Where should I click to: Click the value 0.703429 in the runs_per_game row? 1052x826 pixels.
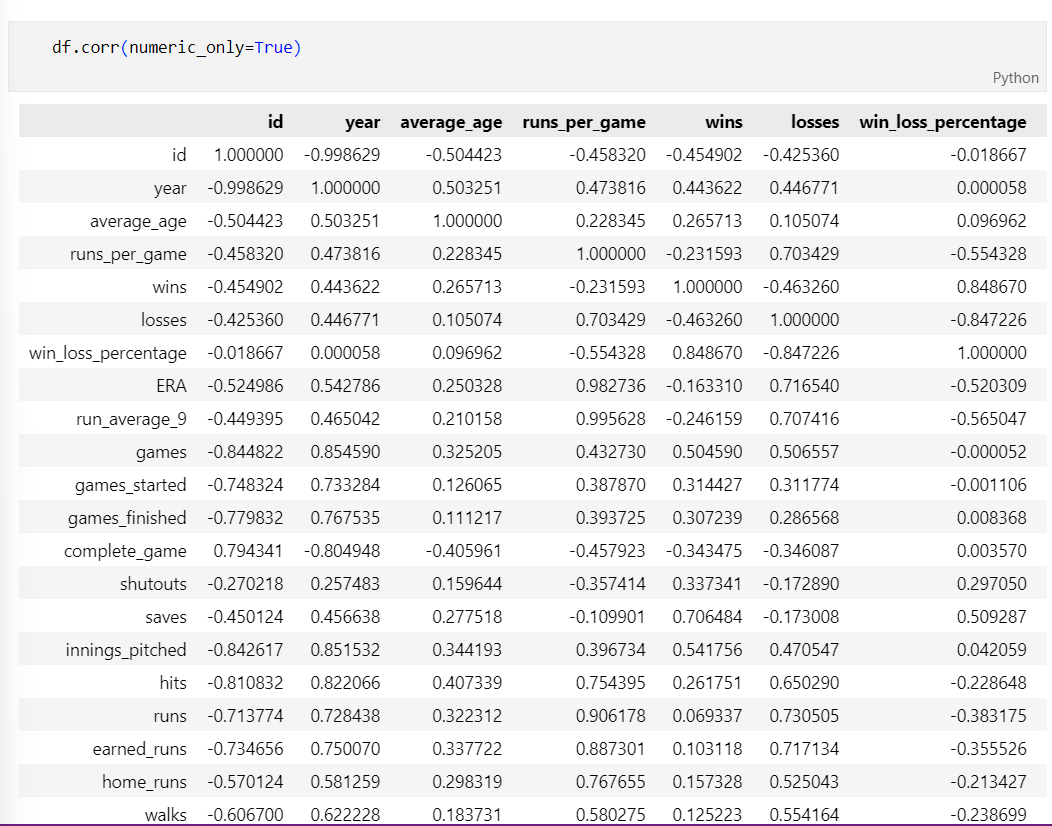(x=804, y=254)
